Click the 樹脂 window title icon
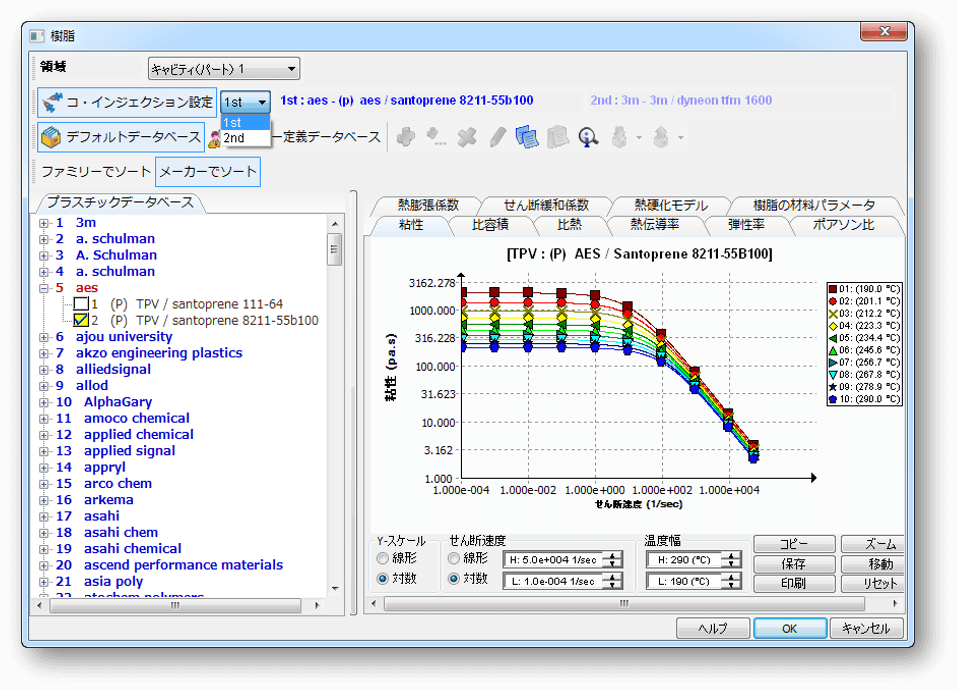 point(37,36)
